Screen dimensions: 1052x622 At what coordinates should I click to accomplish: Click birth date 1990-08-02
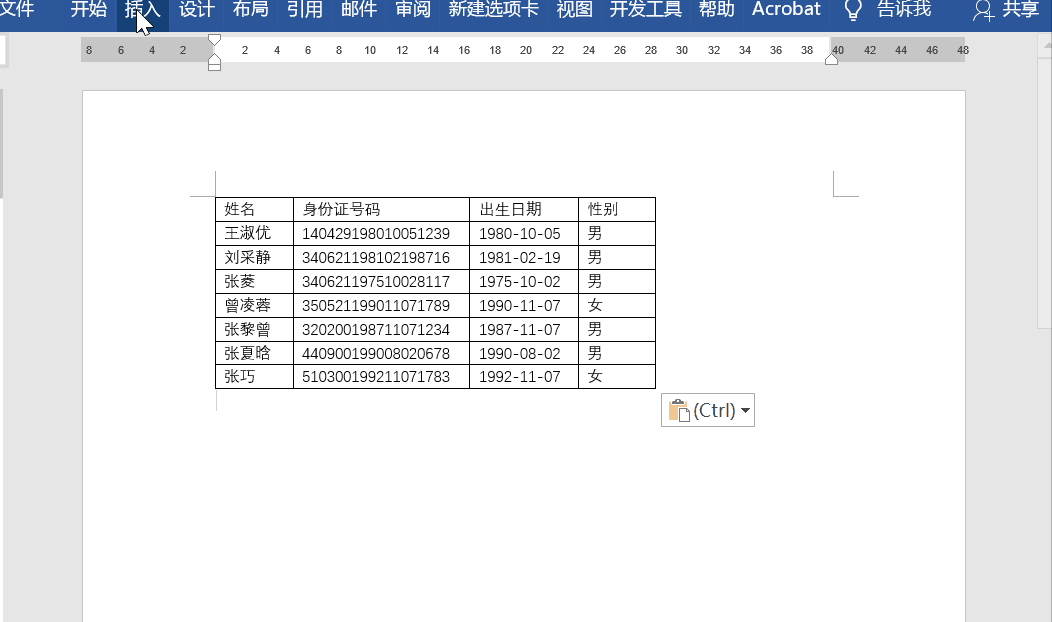(x=519, y=353)
